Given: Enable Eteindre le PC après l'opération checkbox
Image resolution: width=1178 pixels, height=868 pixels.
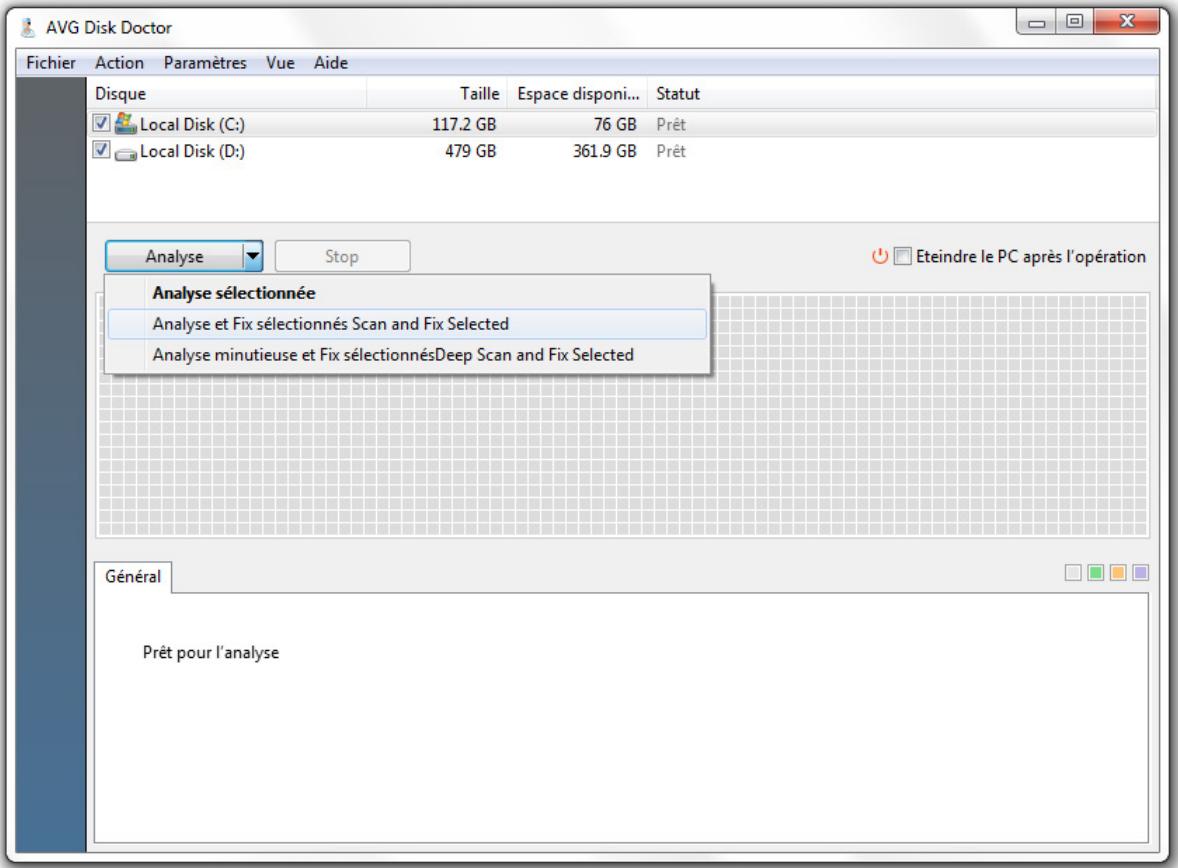Looking at the screenshot, I should [902, 256].
